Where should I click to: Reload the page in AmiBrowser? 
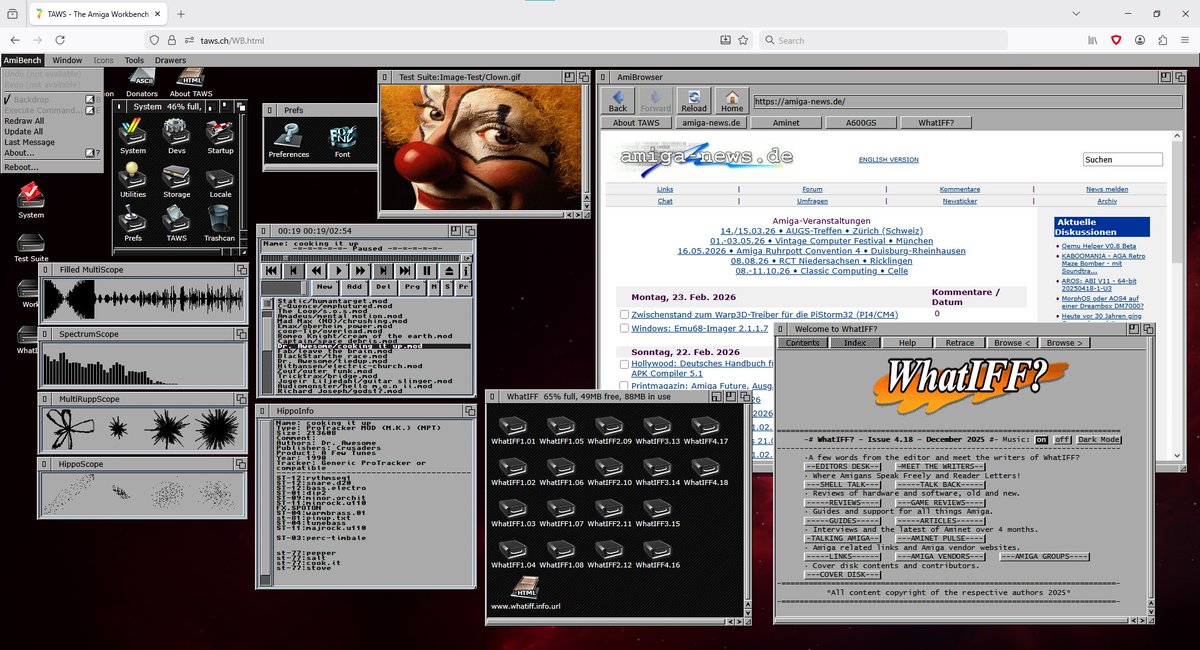point(693,101)
